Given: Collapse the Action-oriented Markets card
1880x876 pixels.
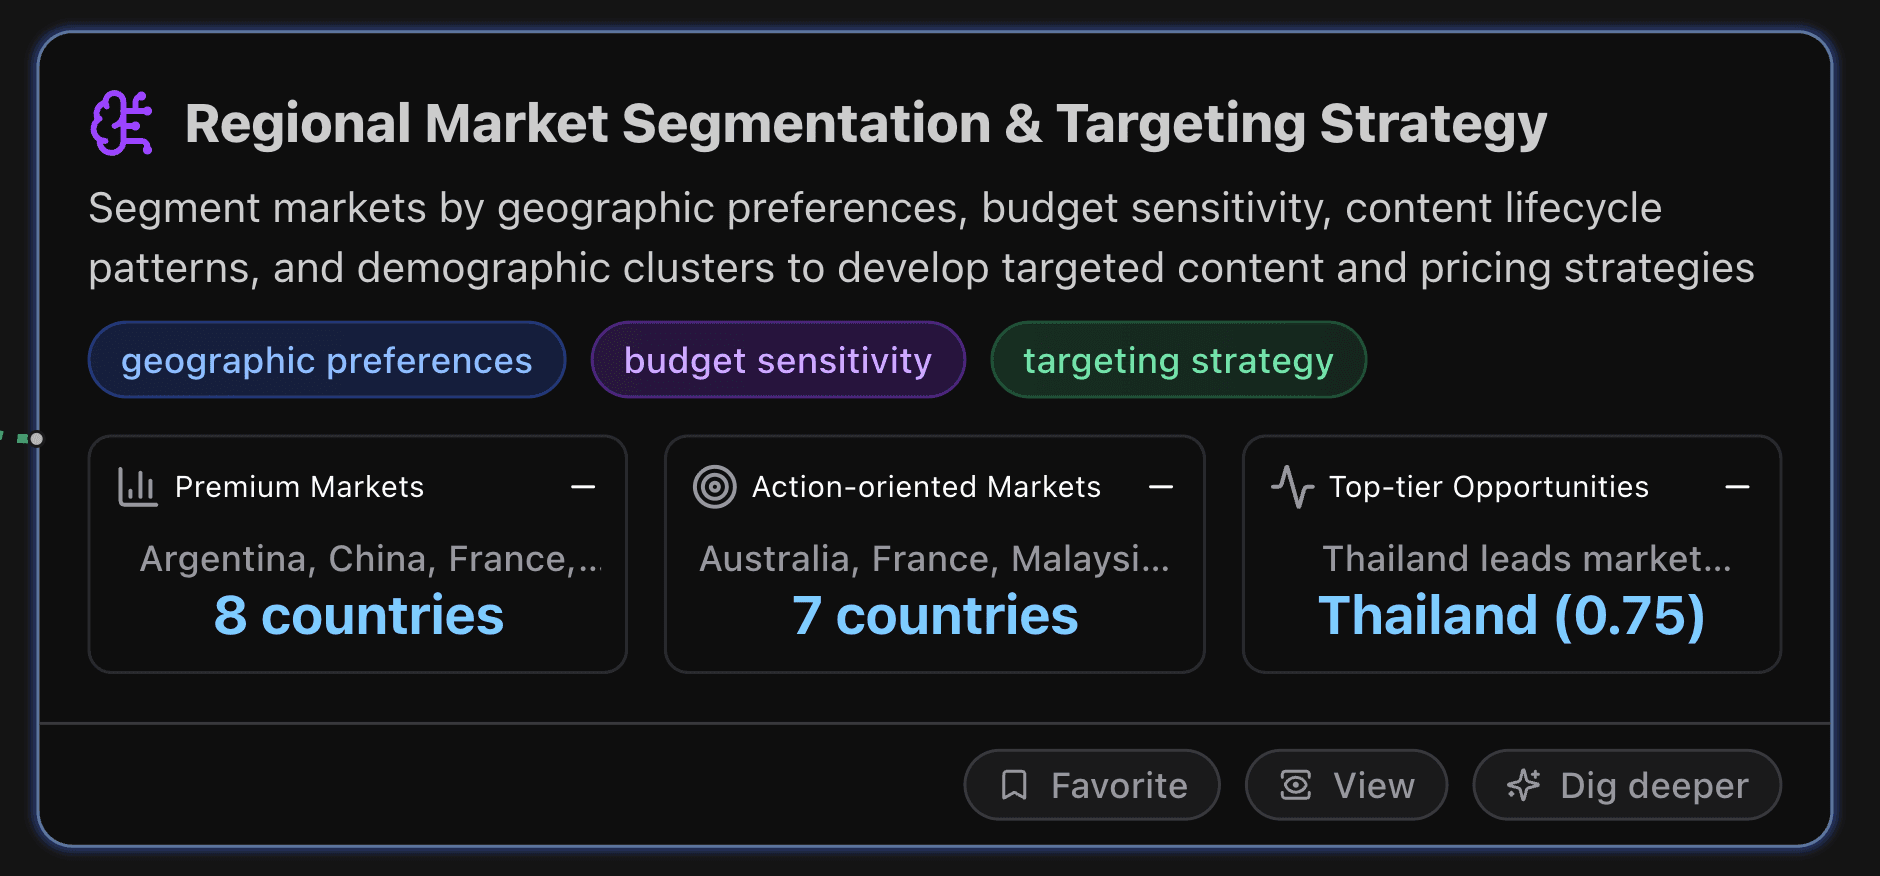Looking at the screenshot, I should (x=1161, y=487).
